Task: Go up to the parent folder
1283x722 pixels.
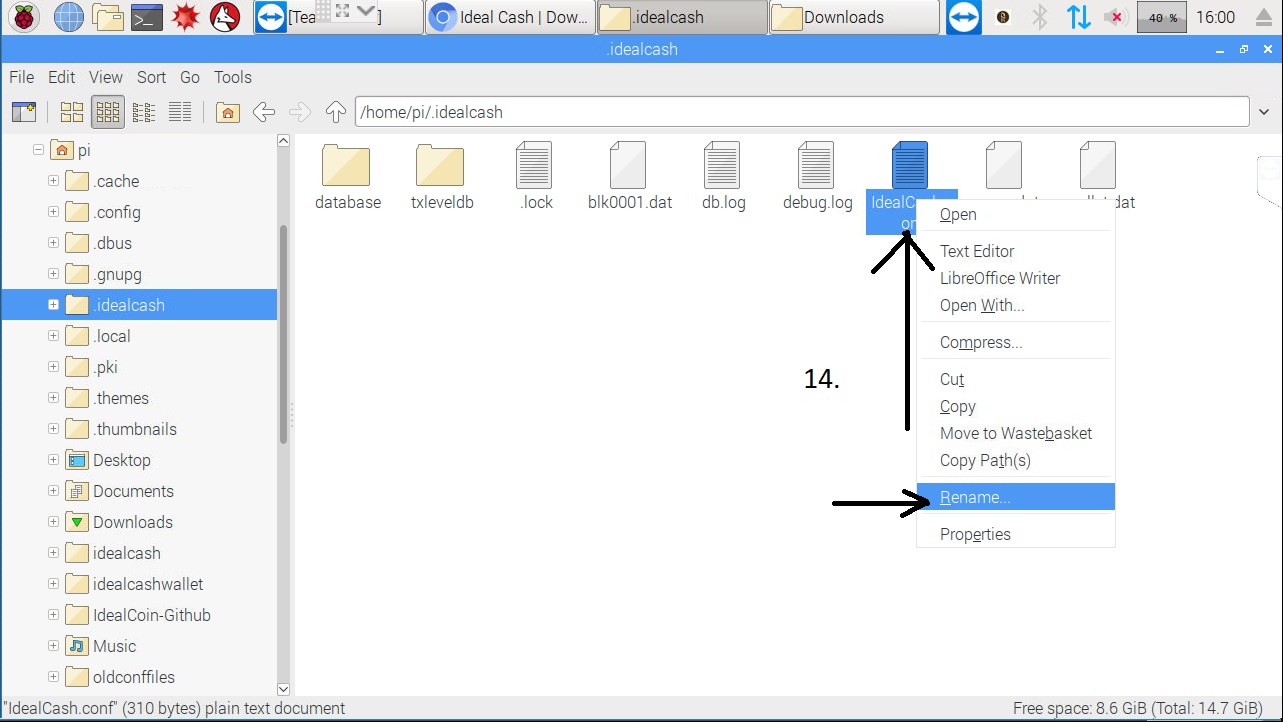Action: point(336,112)
